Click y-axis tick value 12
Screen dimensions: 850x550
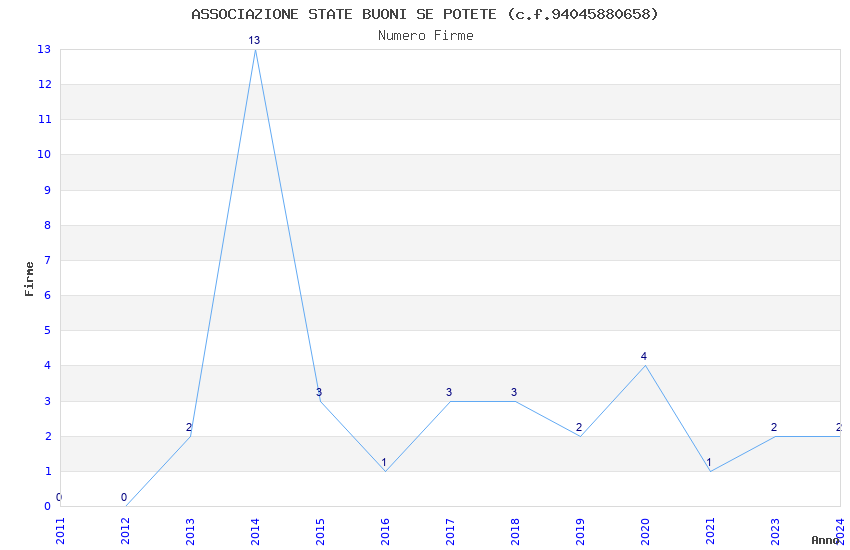point(44,85)
